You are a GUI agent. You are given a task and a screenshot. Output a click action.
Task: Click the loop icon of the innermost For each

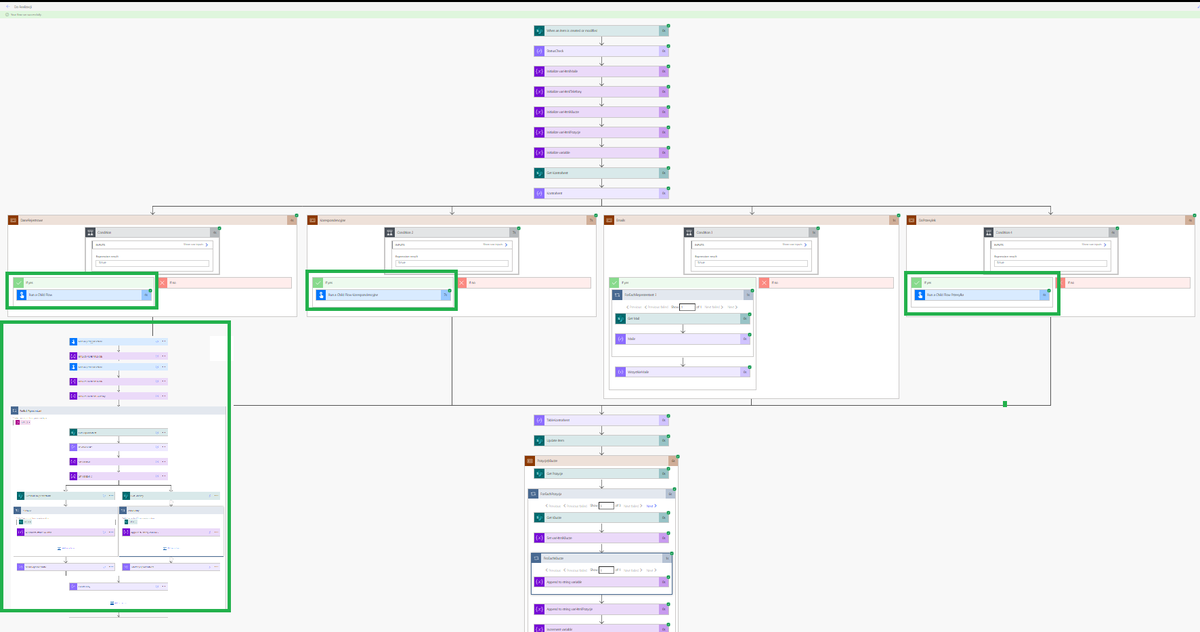(x=537, y=558)
